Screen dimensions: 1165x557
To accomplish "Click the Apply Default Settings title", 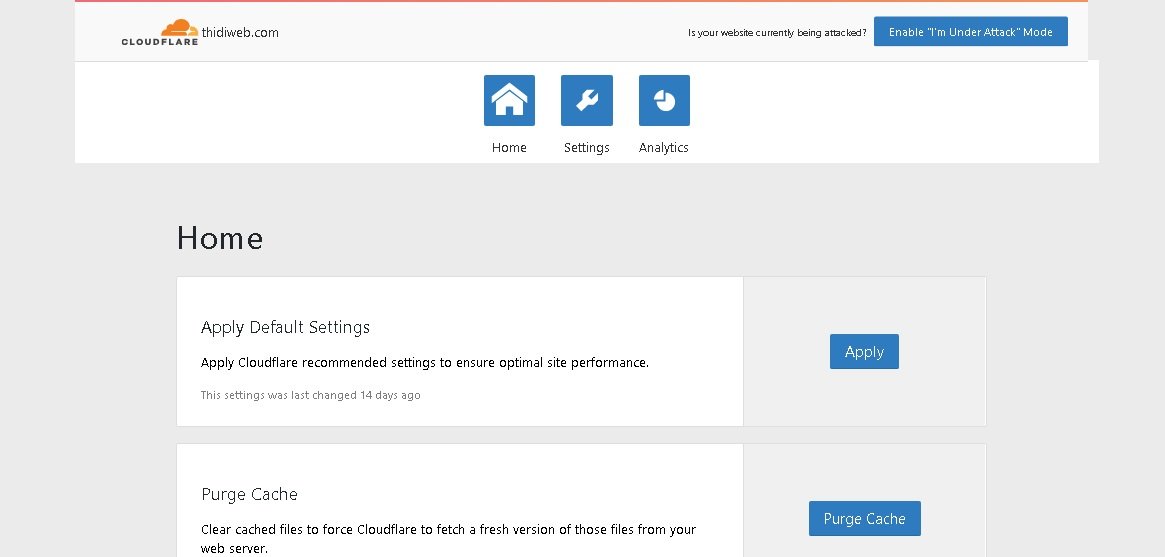I will click(285, 327).
